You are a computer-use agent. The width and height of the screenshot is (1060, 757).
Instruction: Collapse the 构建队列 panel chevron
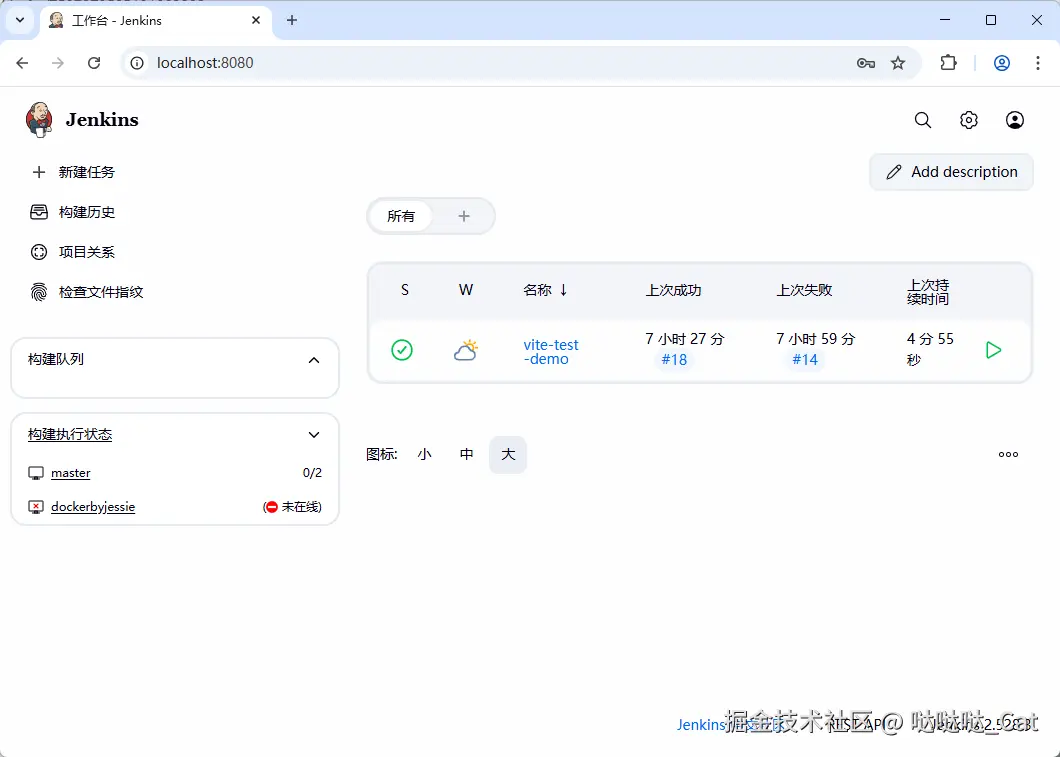tap(314, 360)
